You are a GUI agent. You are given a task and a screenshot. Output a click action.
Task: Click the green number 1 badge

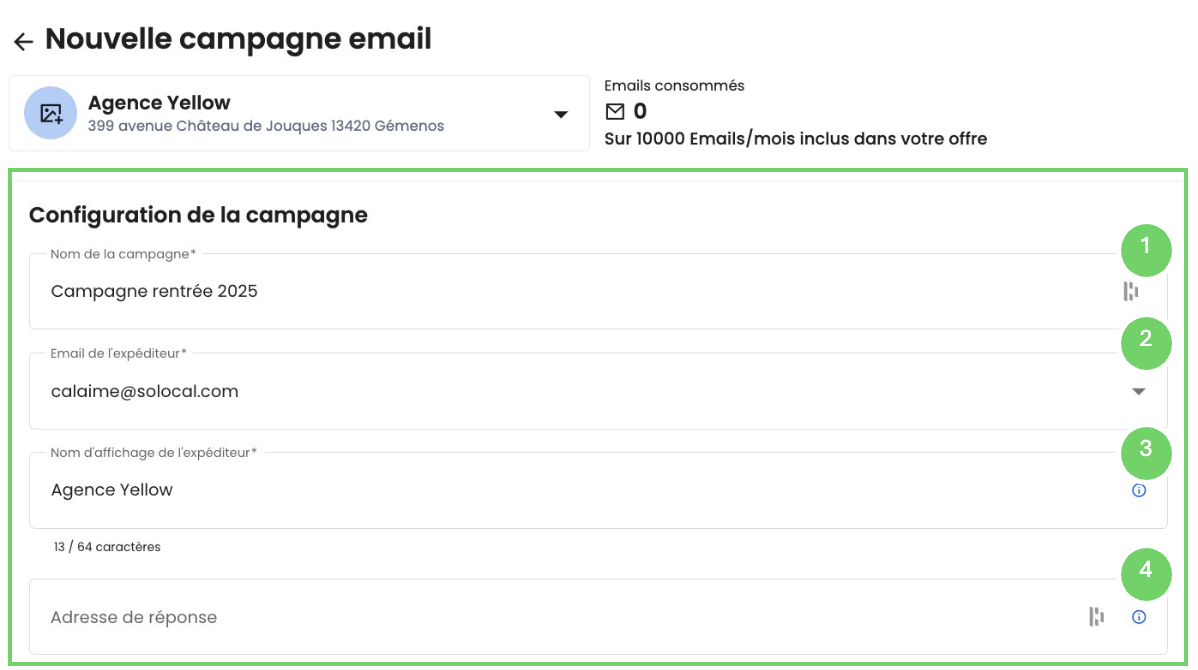point(1145,250)
